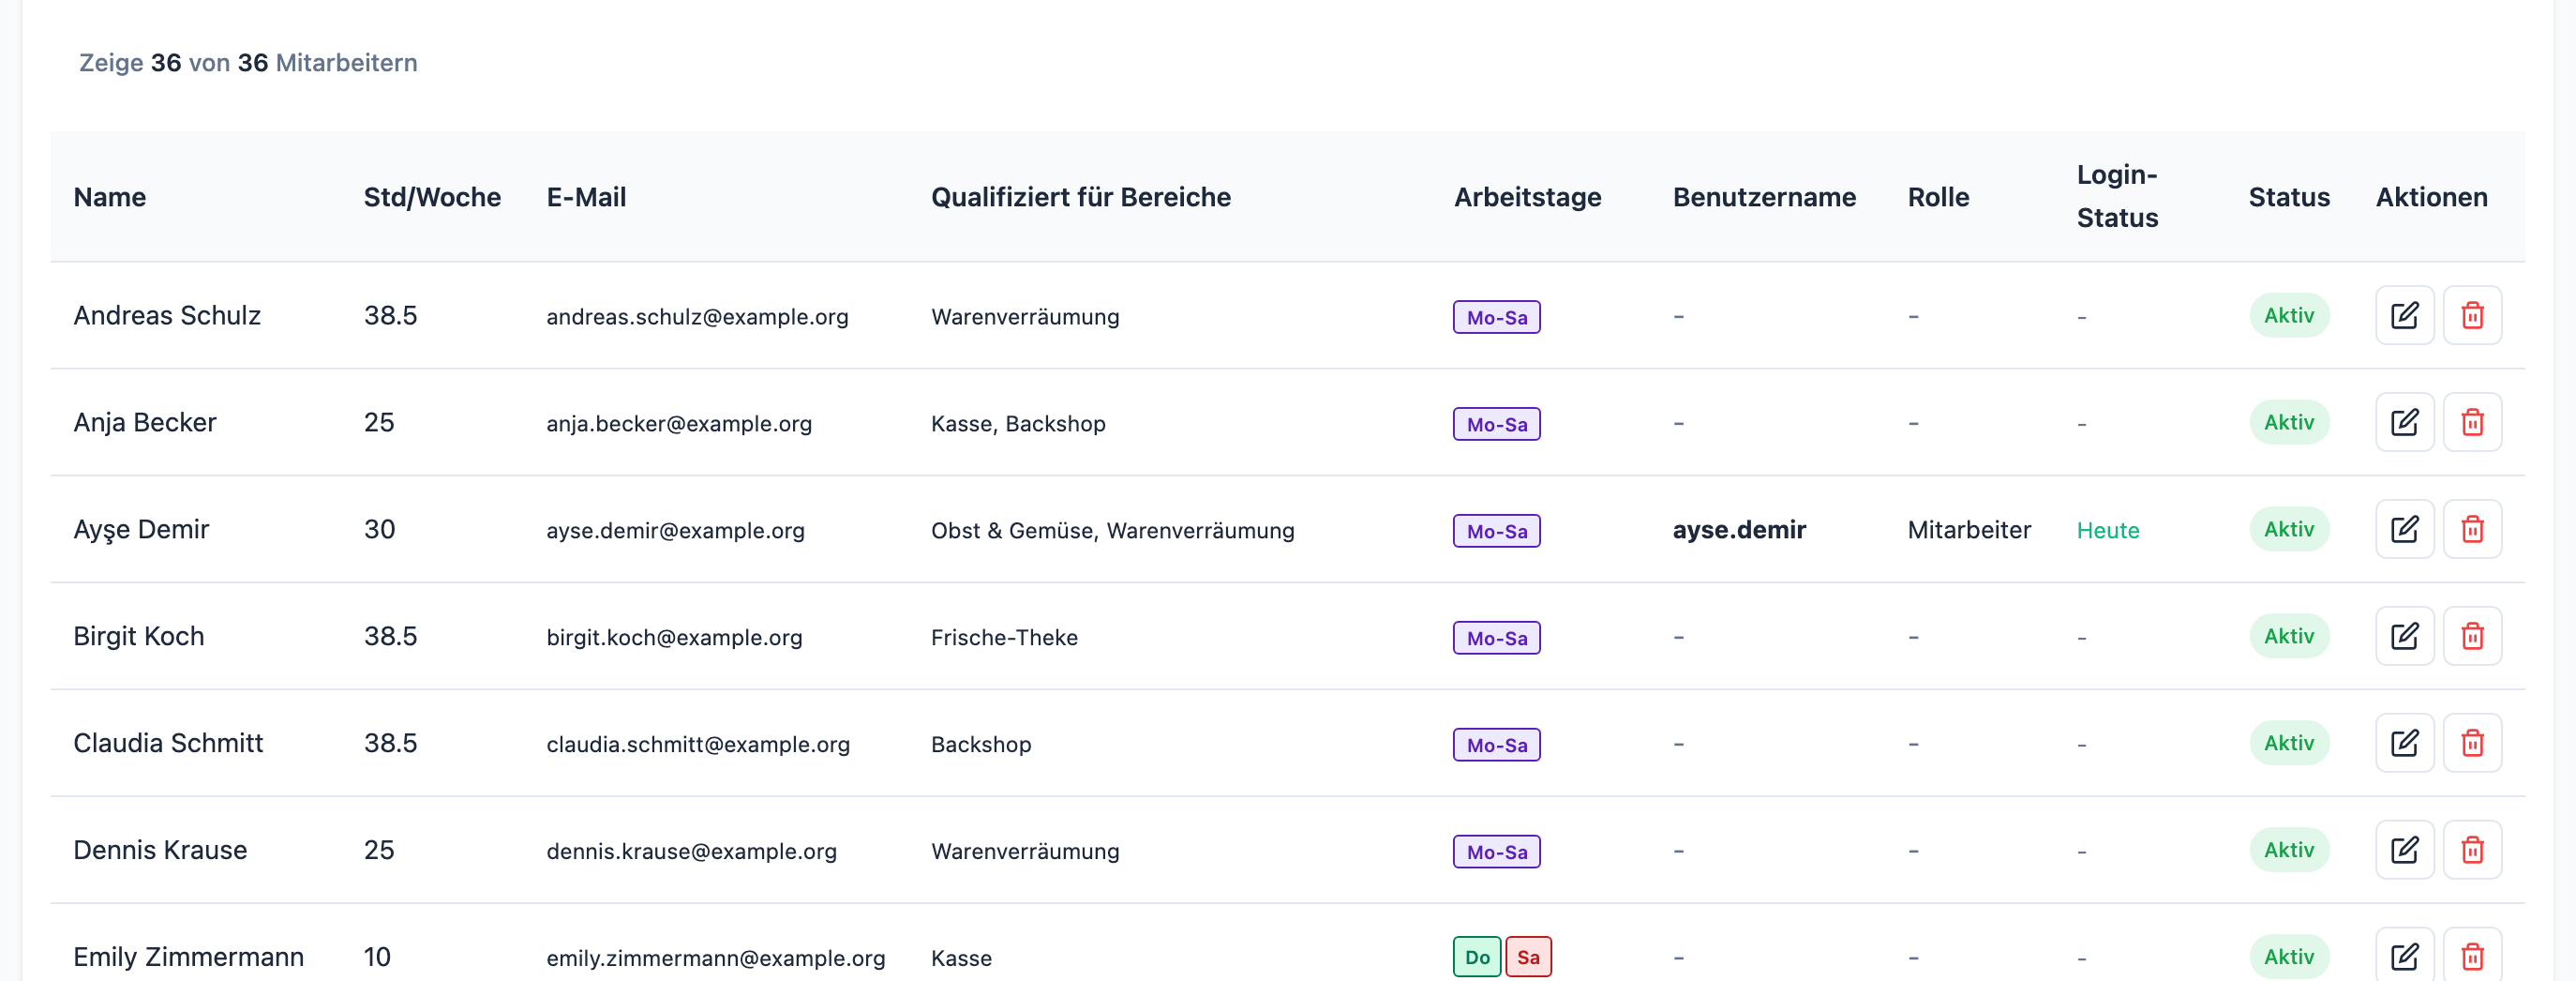Click the Mo-Sa badge for Andreas Schulz
2576x981 pixels.
pyautogui.click(x=1496, y=317)
